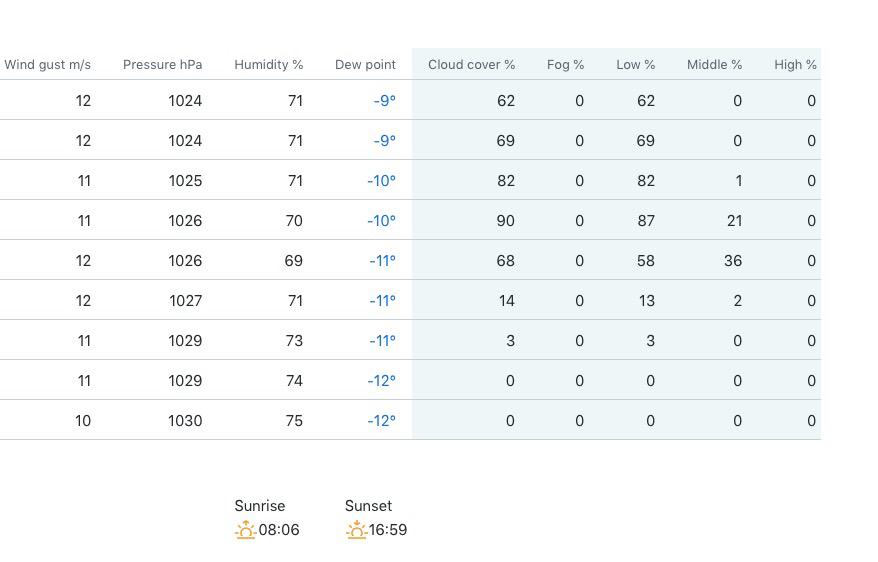This screenshot has height=562, width=878.
Task: Click the Sunset label
Action: coord(368,506)
